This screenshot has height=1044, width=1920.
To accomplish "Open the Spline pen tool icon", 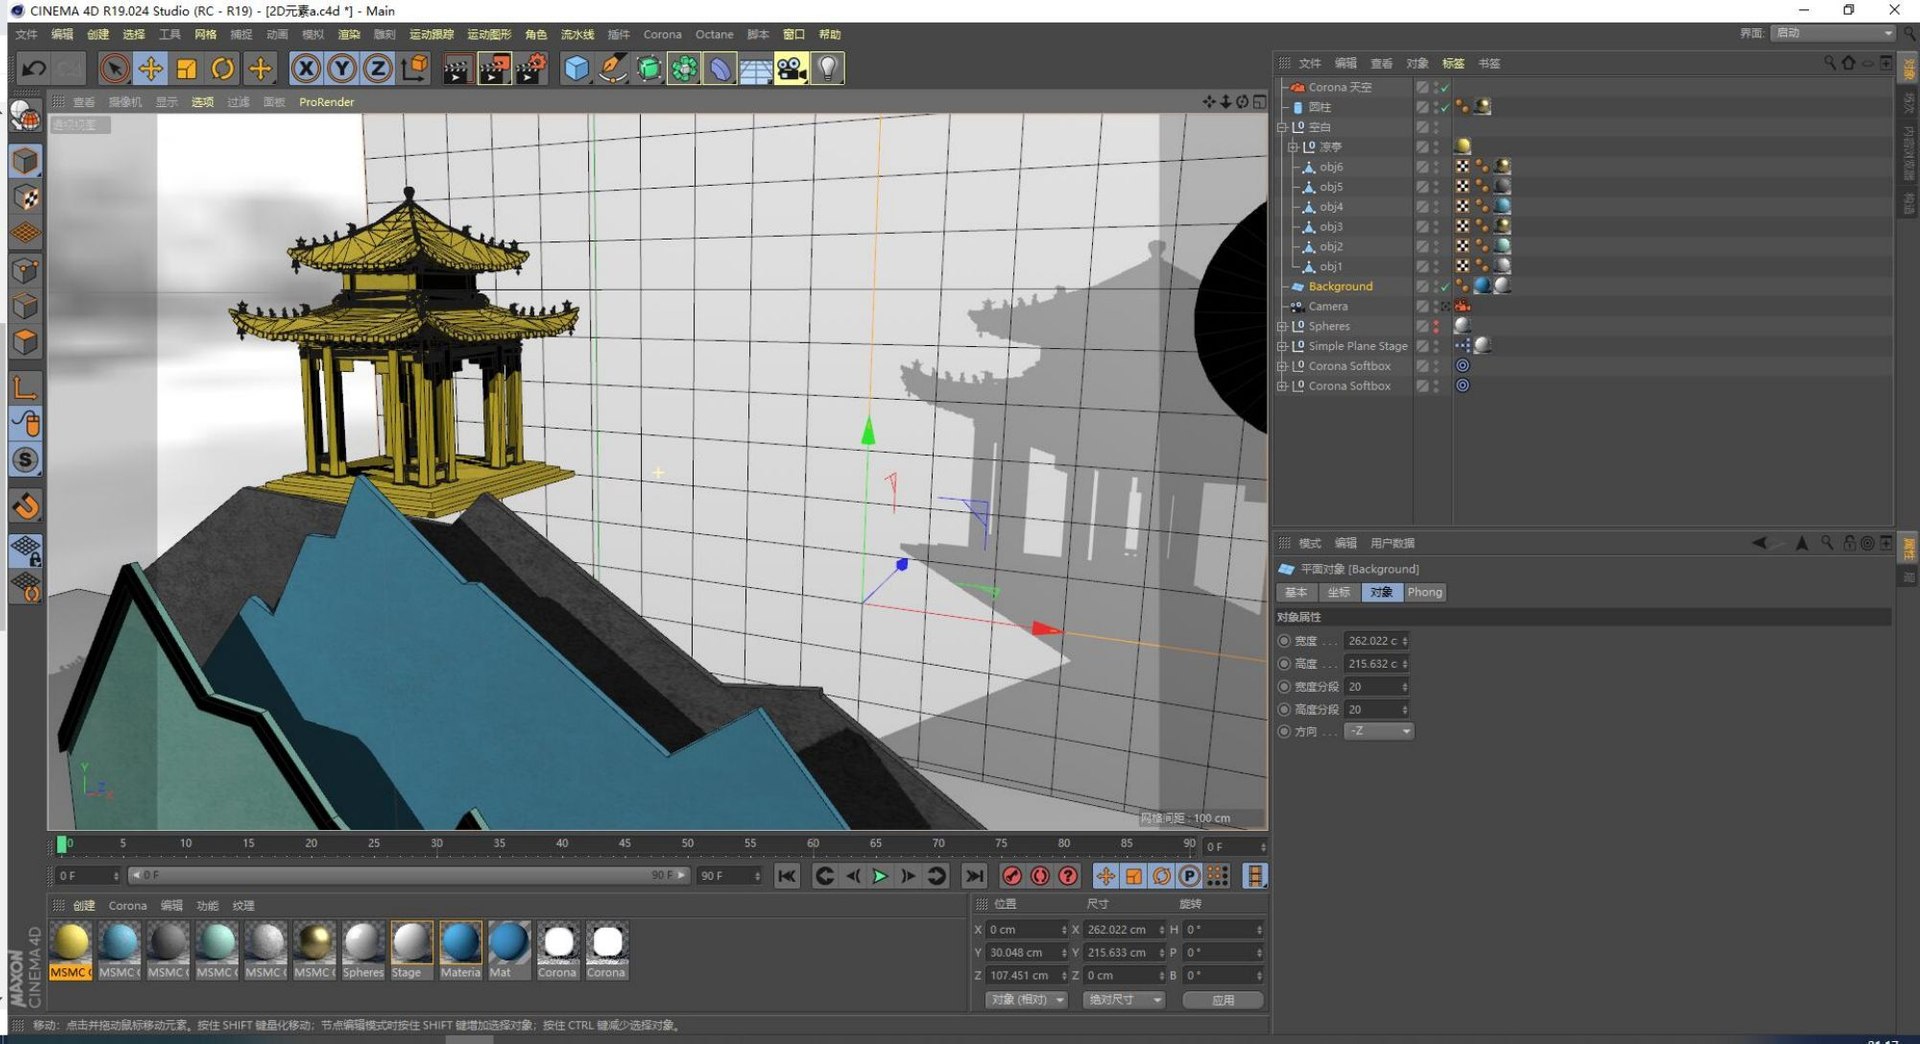I will 613,68.
